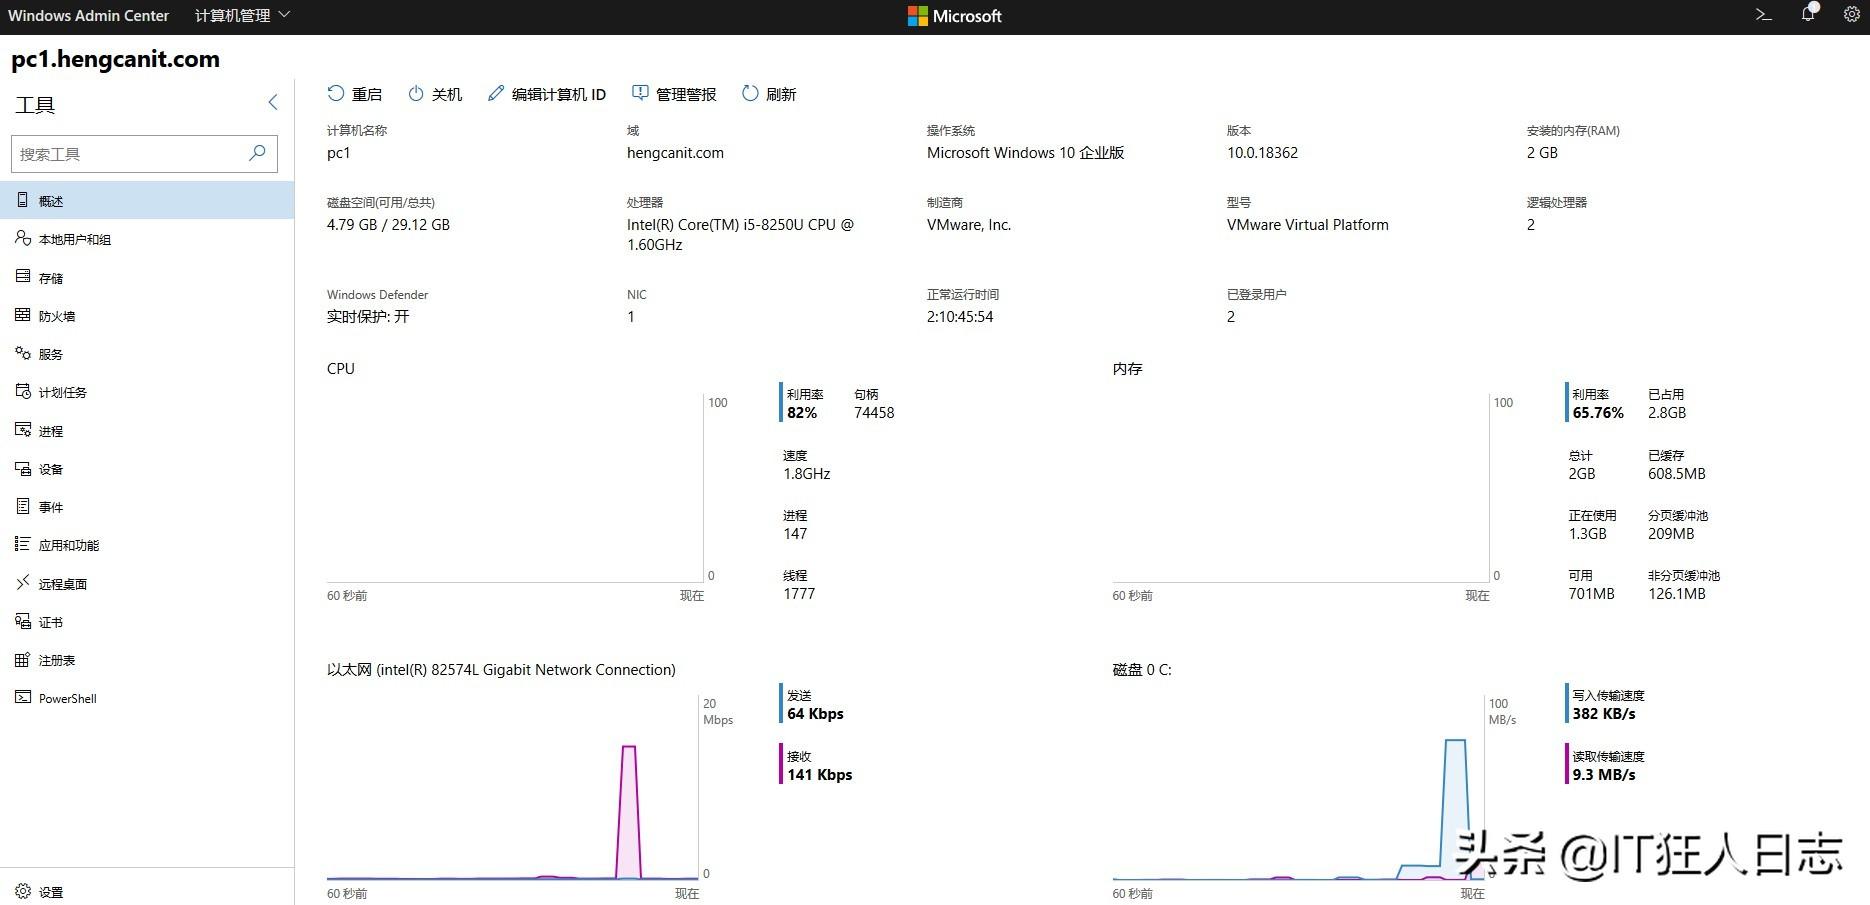Open 本地用户和组 tool
Viewport: 1870px width, 905px height.
click(x=147, y=239)
